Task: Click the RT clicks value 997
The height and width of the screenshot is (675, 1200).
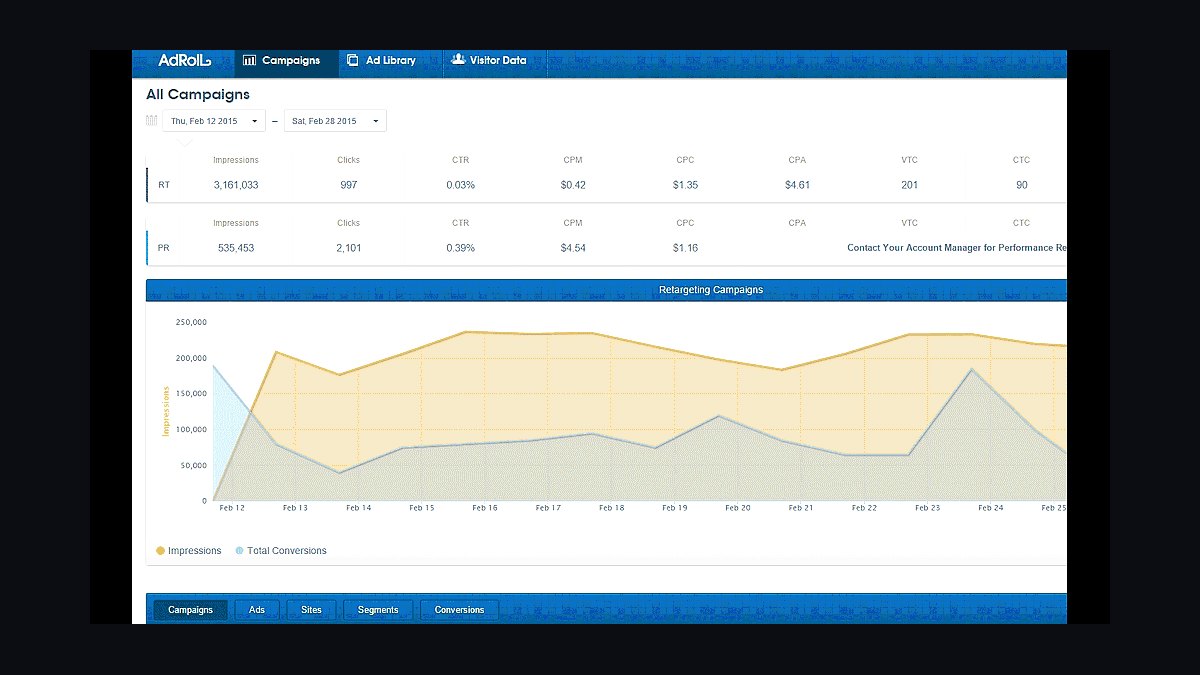Action: 348,185
